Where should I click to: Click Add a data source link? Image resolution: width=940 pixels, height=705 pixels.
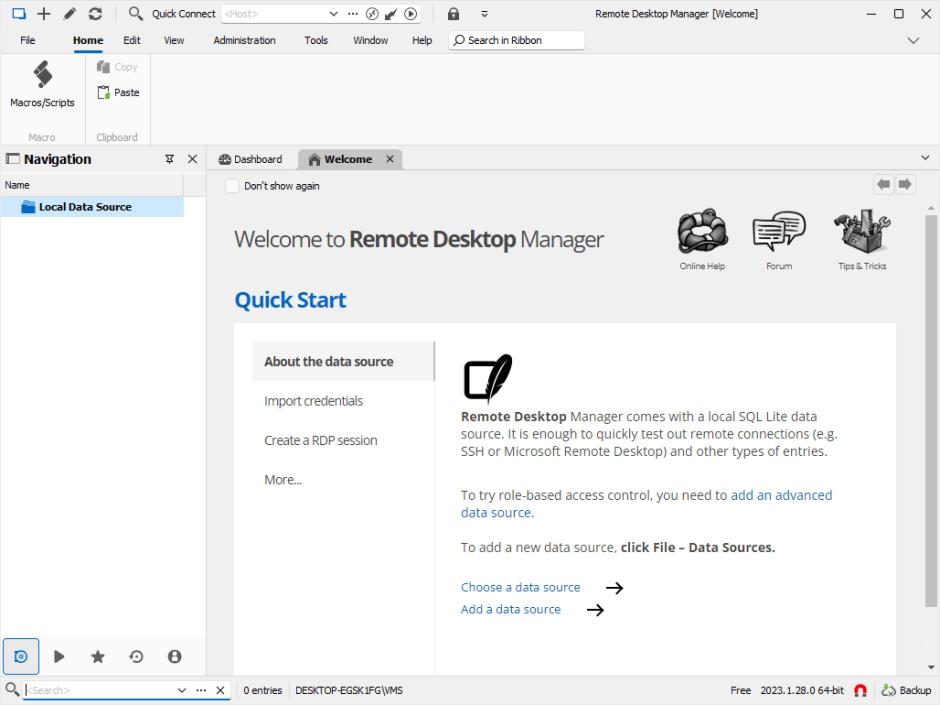point(511,610)
